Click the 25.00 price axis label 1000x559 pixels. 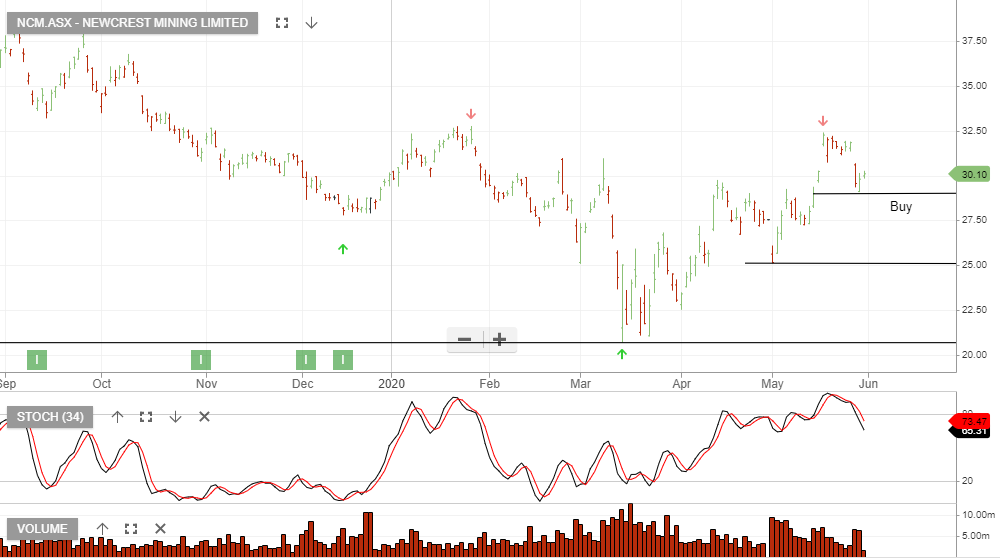tap(974, 265)
